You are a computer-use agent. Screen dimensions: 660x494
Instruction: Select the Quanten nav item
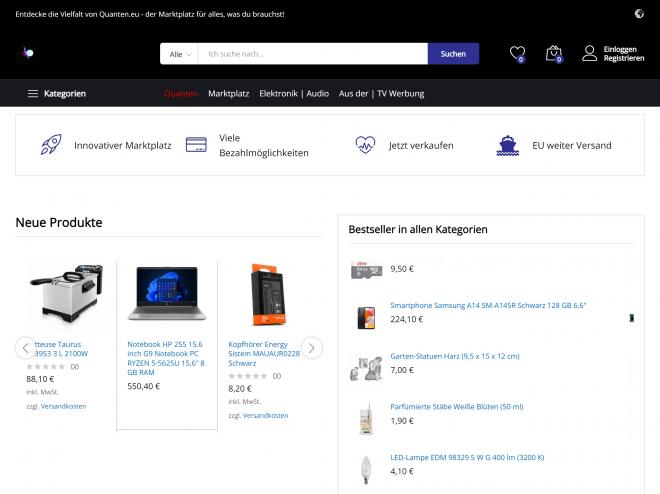pos(181,93)
